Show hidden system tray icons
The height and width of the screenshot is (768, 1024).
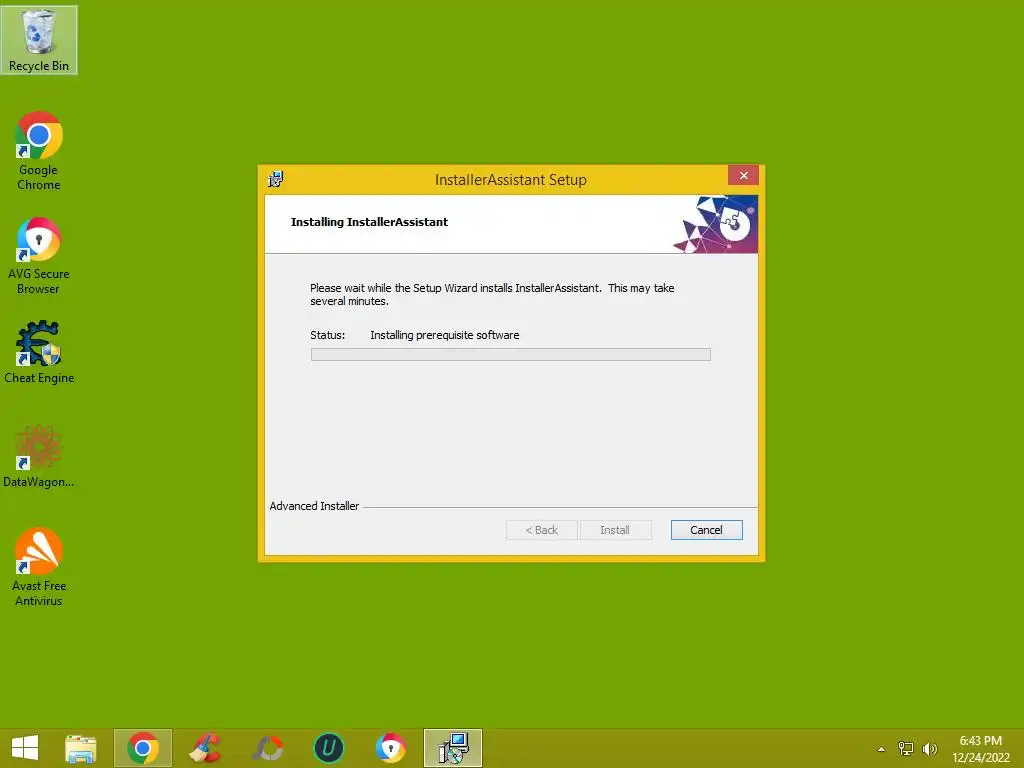coord(882,749)
